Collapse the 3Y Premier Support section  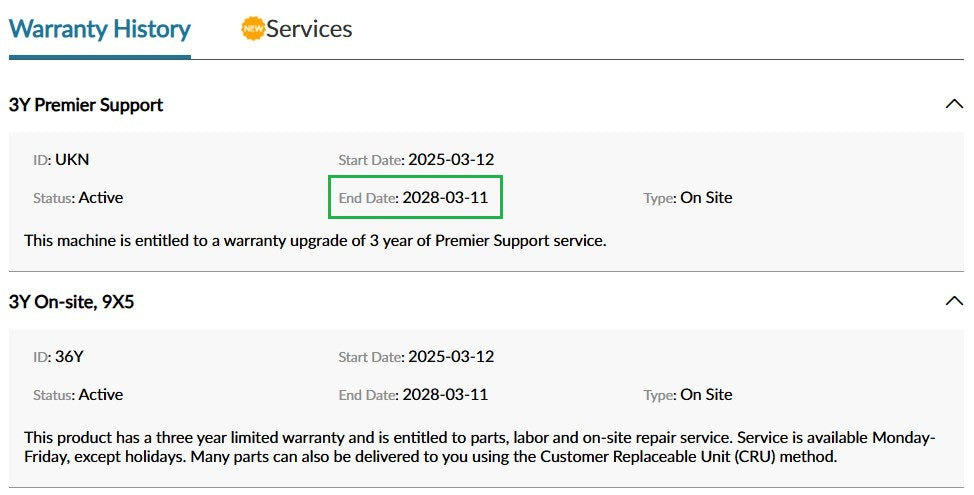(954, 104)
